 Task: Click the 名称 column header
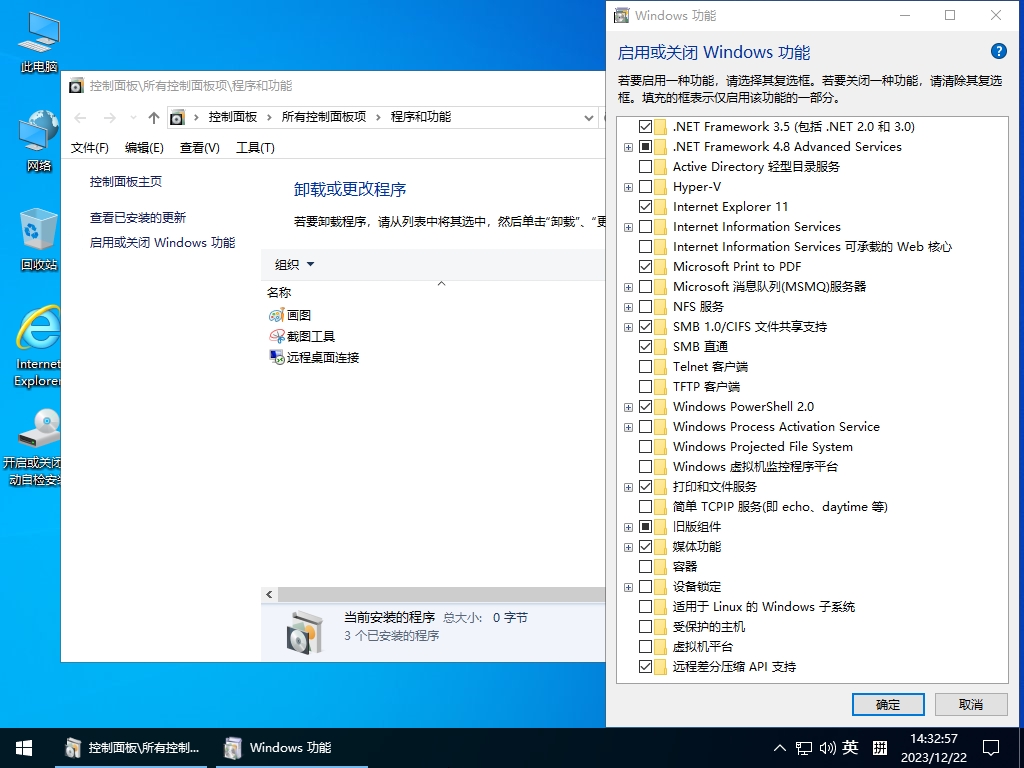[279, 293]
